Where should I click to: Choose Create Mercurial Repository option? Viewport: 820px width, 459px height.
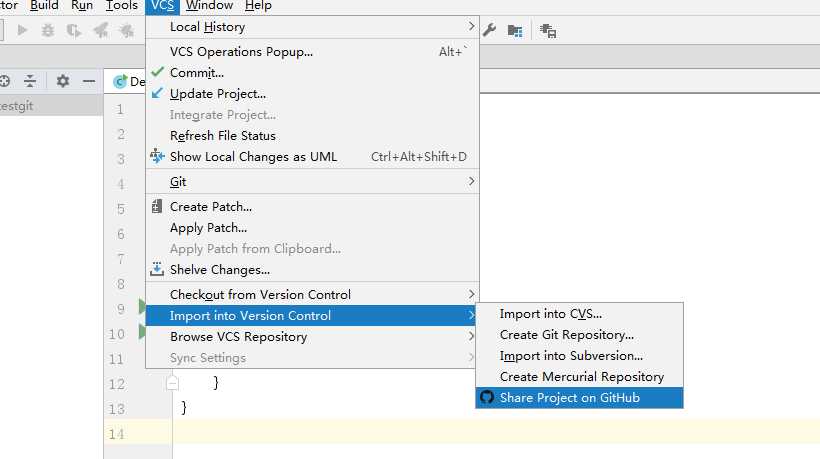579,376
